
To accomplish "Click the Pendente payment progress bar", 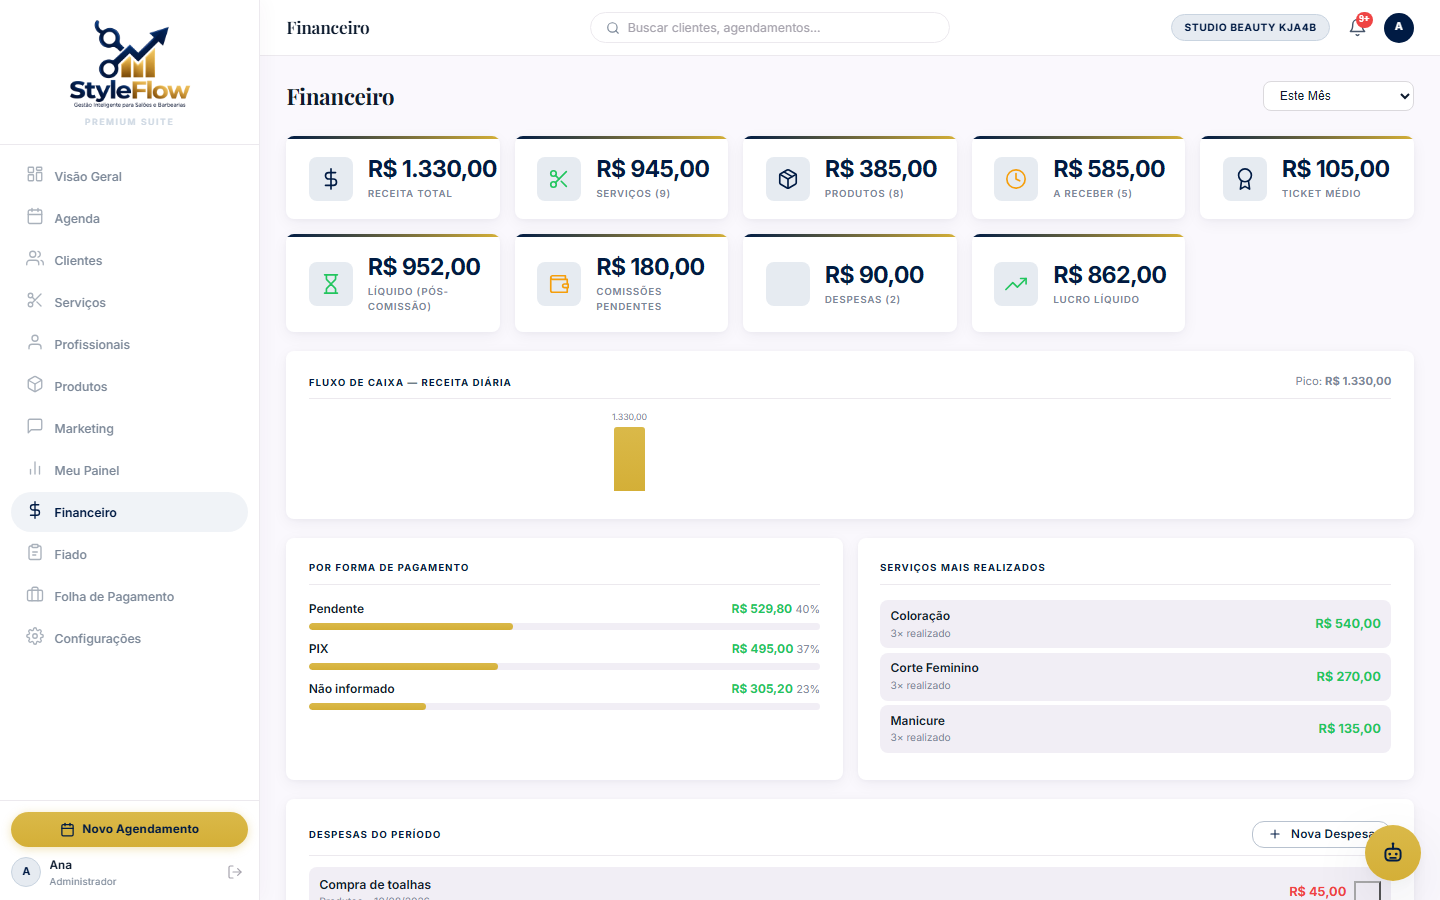I will pos(564,627).
